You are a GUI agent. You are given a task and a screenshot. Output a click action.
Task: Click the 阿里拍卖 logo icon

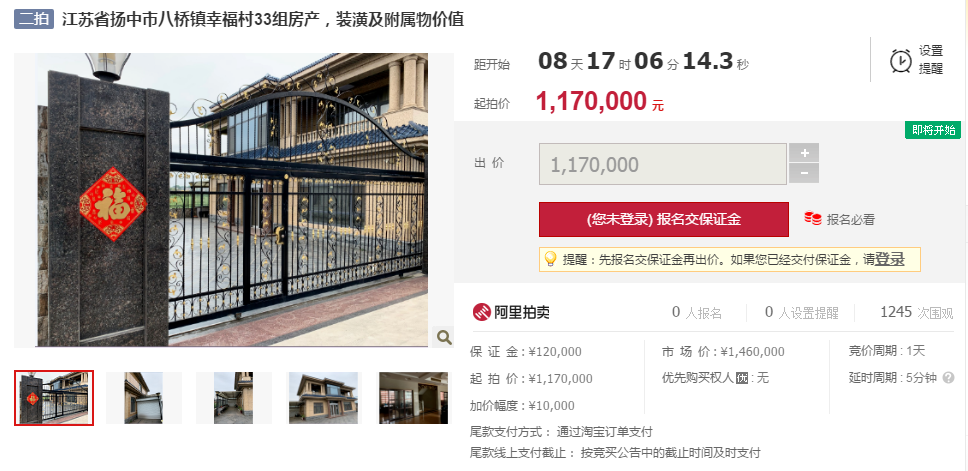tap(482, 312)
